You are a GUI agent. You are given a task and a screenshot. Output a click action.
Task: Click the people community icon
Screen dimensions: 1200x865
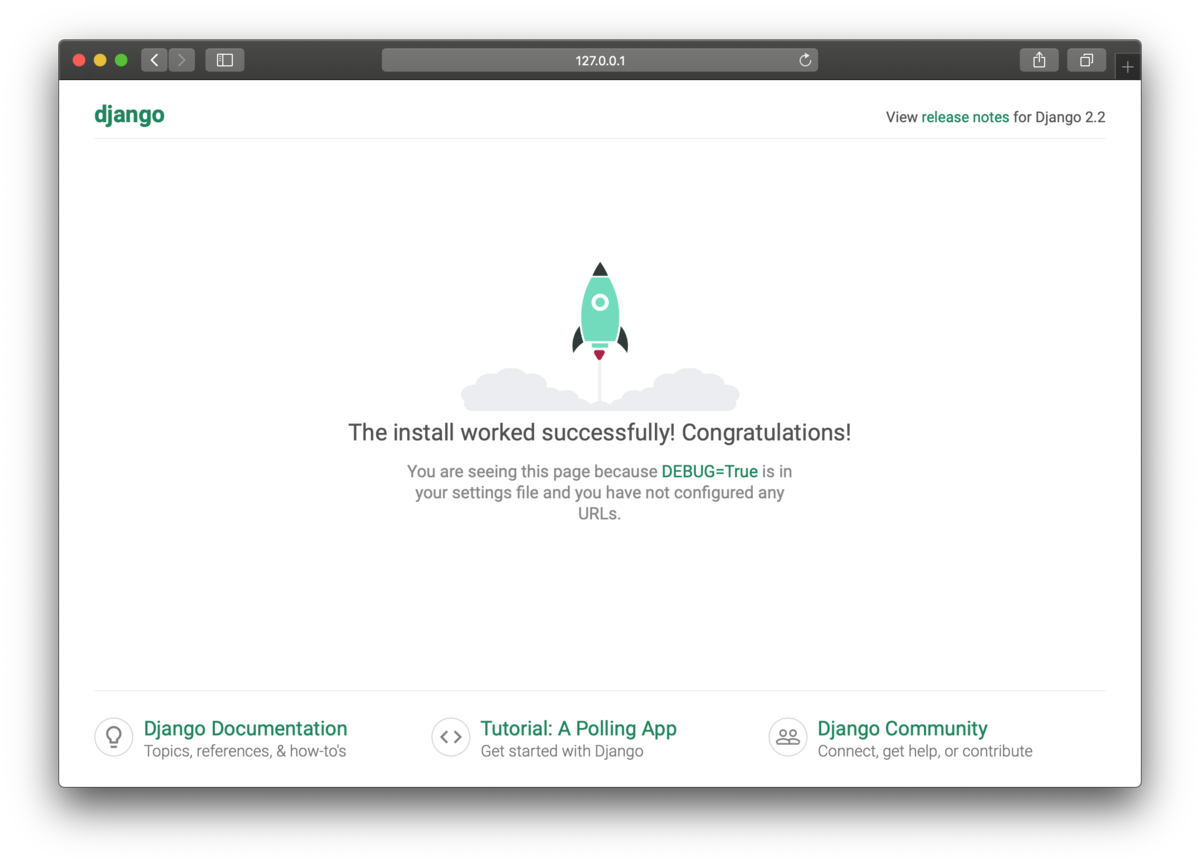click(x=788, y=737)
